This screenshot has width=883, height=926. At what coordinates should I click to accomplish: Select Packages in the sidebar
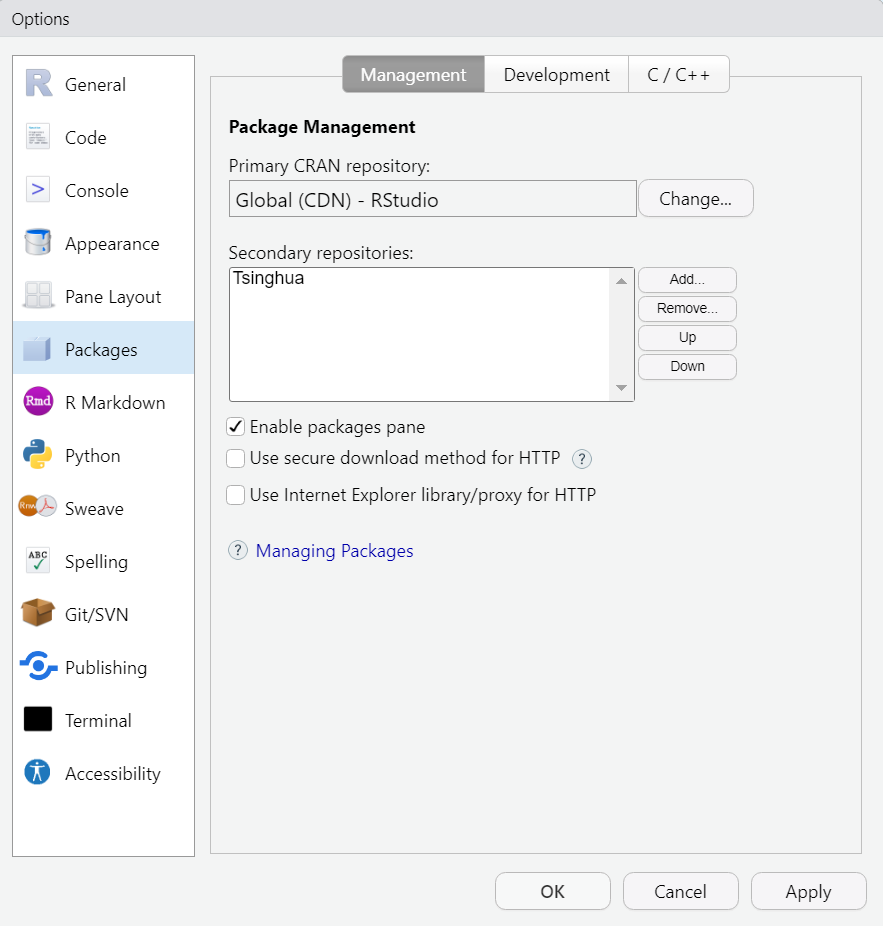pyautogui.click(x=103, y=348)
